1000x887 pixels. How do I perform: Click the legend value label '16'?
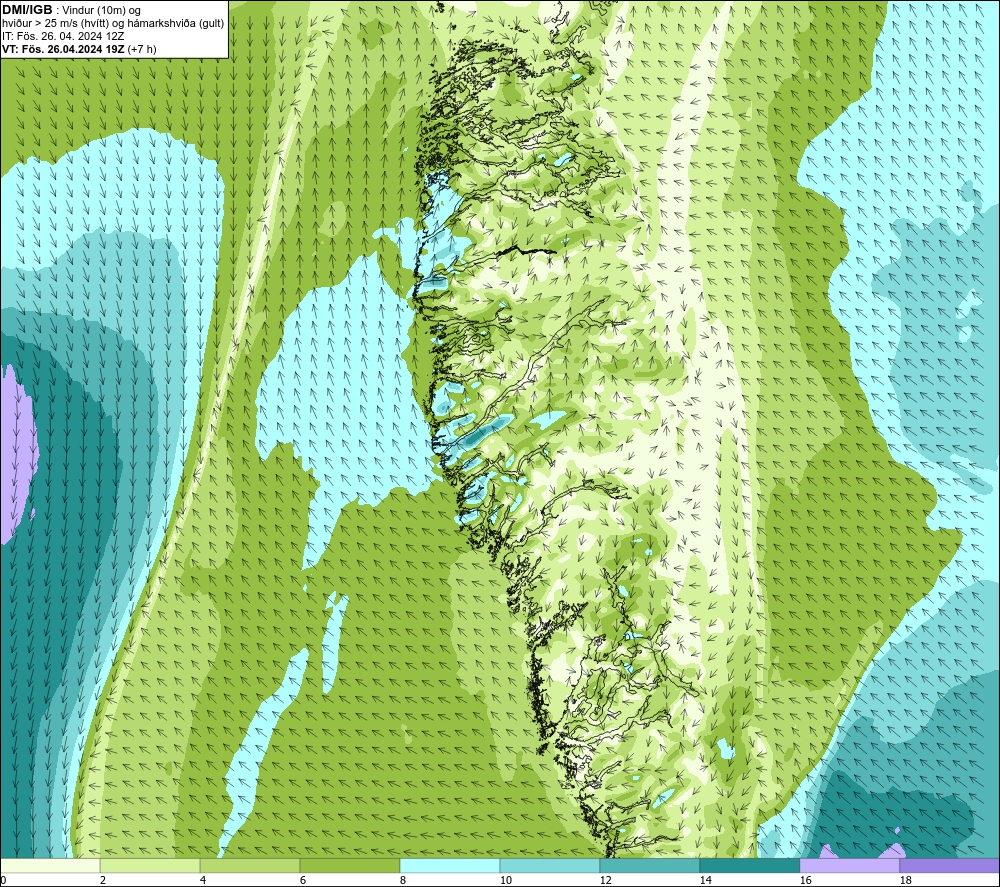pos(805,880)
